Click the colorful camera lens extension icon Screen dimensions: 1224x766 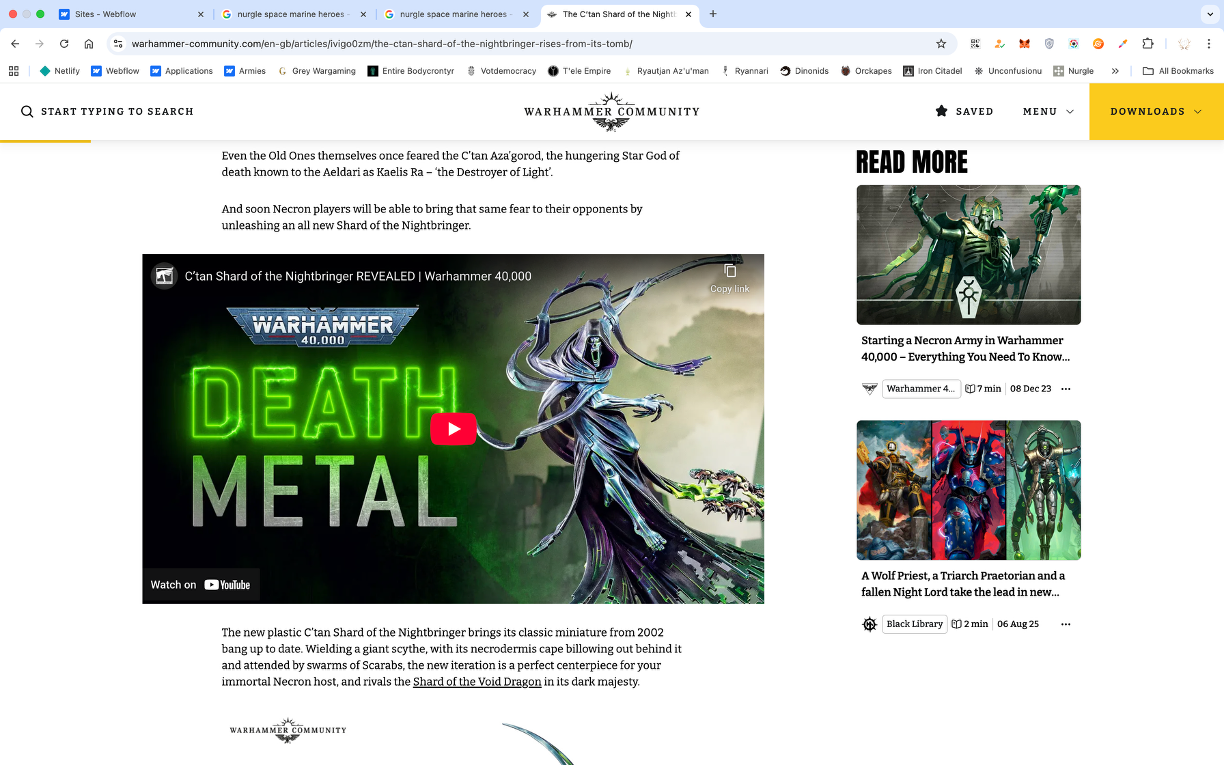click(x=1074, y=44)
